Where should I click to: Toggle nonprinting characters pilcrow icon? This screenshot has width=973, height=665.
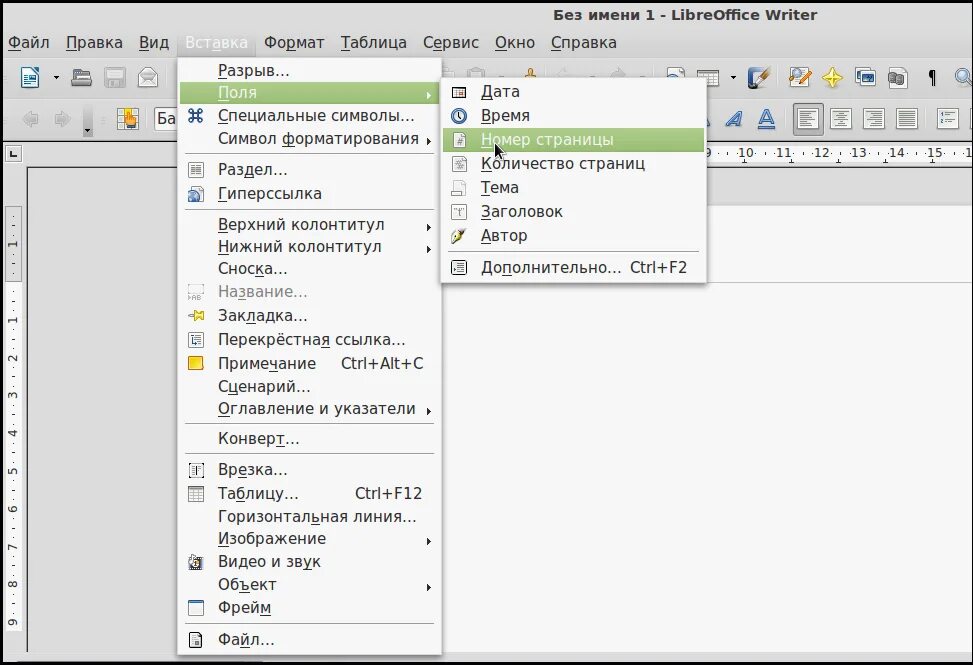931,78
